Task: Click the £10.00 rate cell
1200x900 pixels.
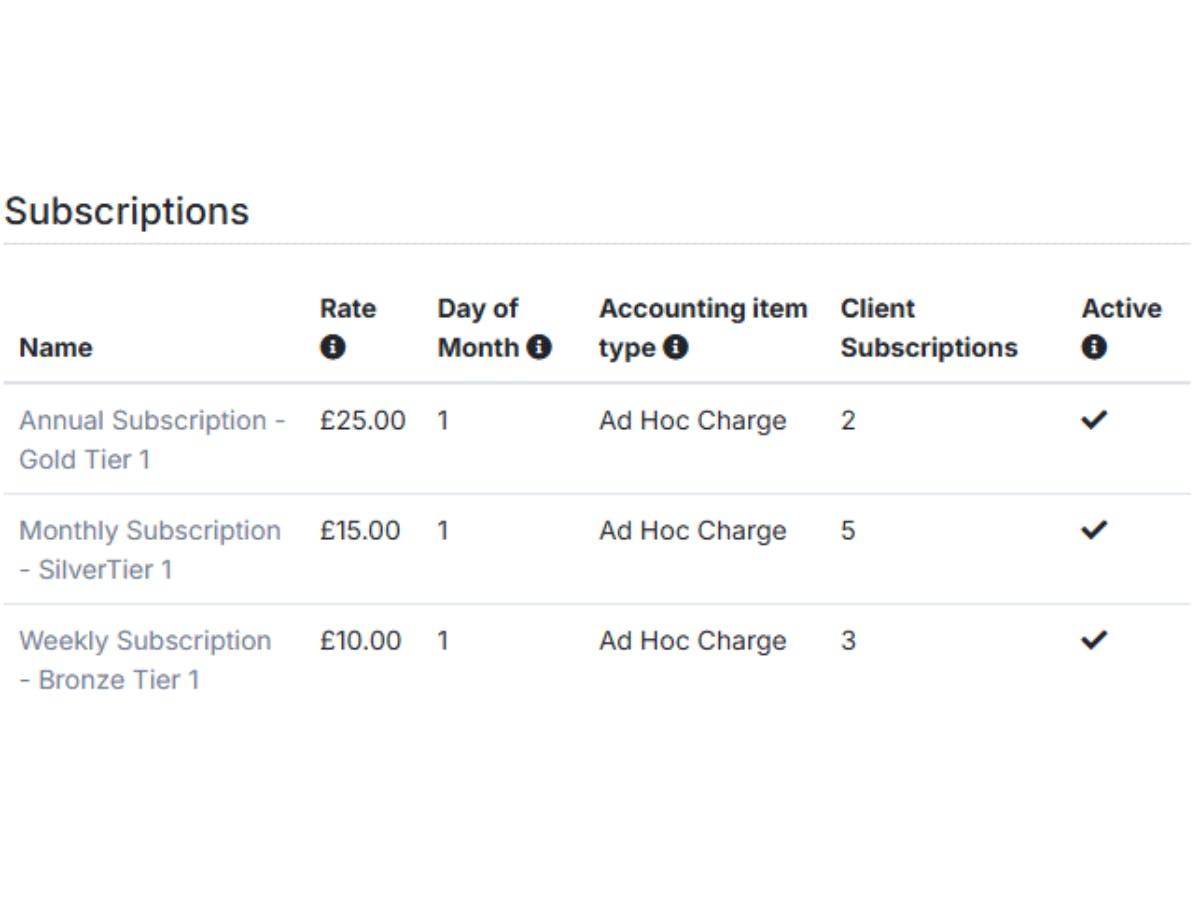Action: [360, 640]
